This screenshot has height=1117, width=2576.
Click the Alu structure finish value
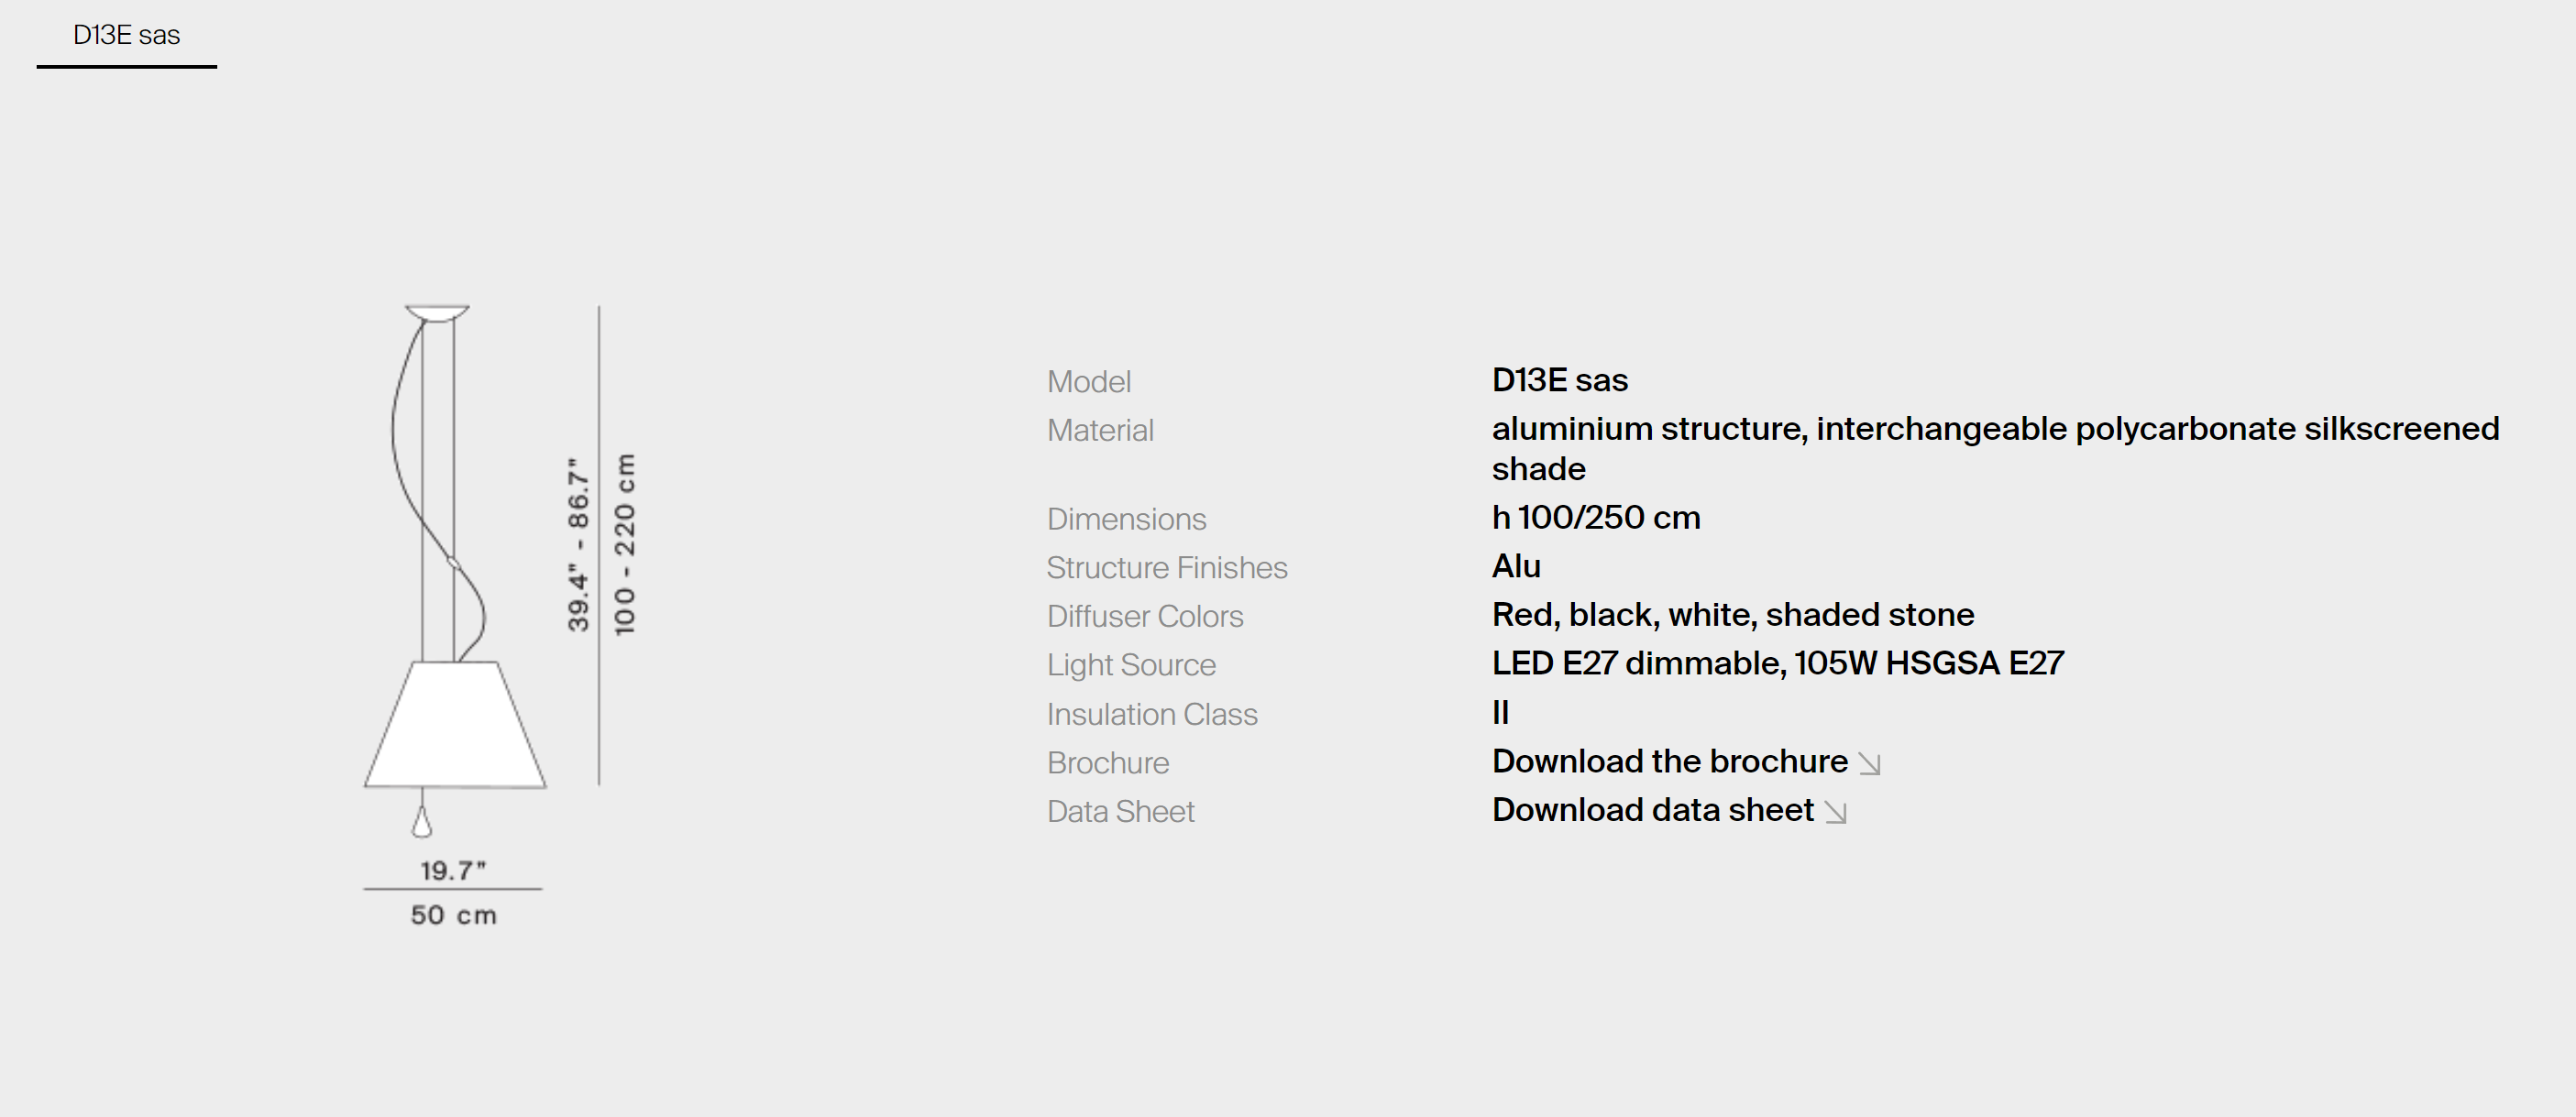coord(1515,567)
